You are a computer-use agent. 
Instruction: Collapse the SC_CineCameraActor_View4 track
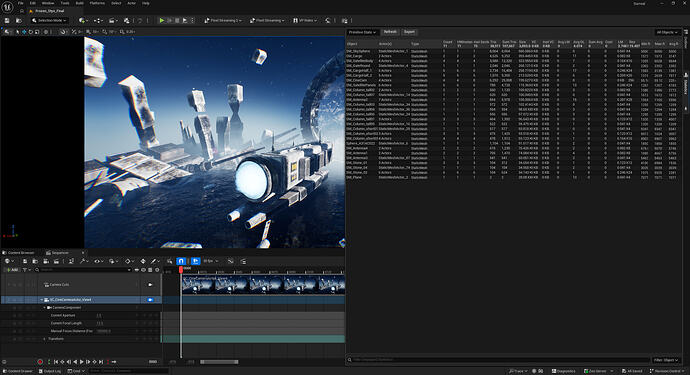pos(42,300)
